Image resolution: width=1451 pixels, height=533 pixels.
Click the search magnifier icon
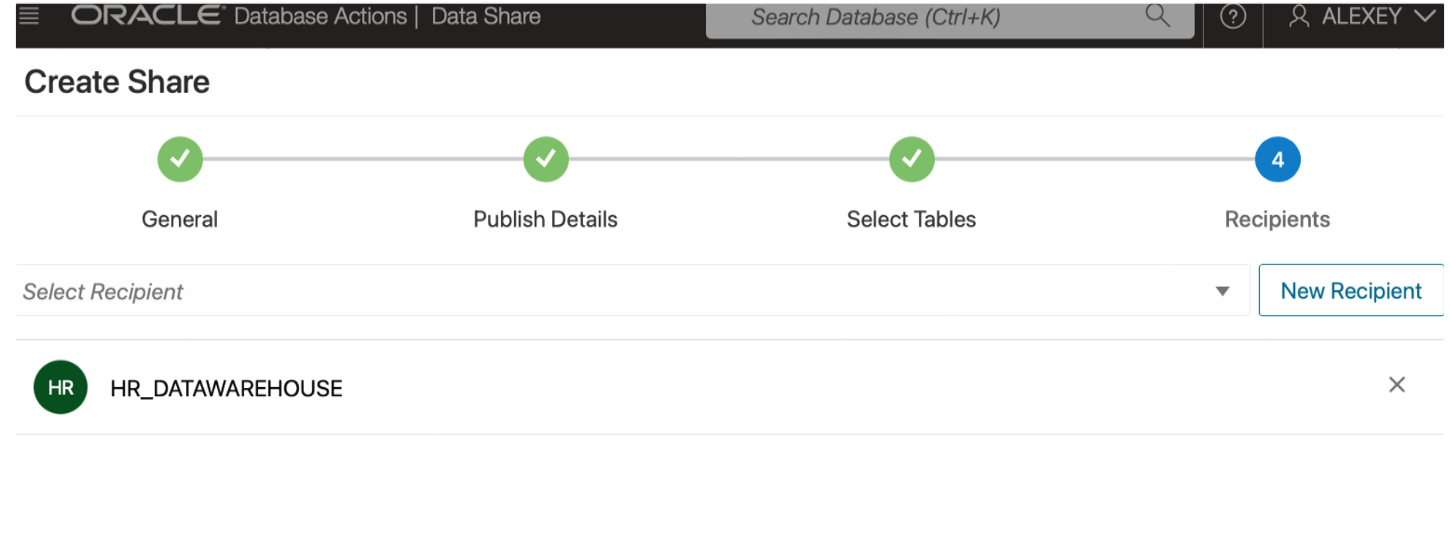1157,16
